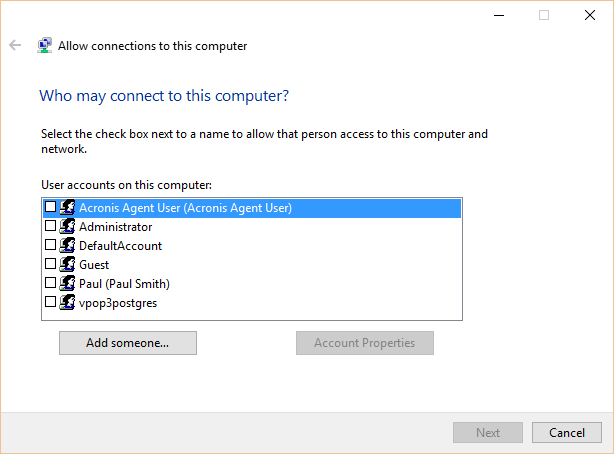Cancel the connection wizard

[x=566, y=432]
